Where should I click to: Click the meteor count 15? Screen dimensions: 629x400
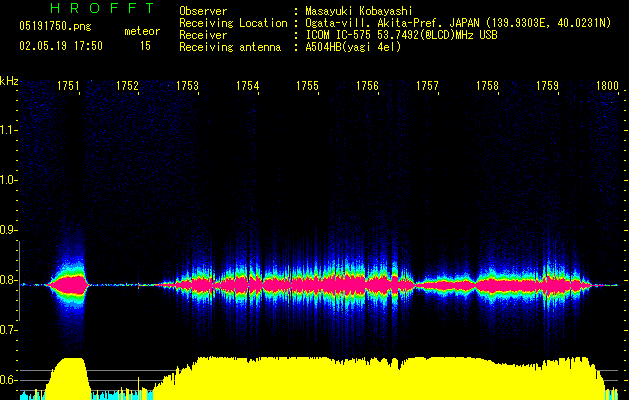pos(145,46)
